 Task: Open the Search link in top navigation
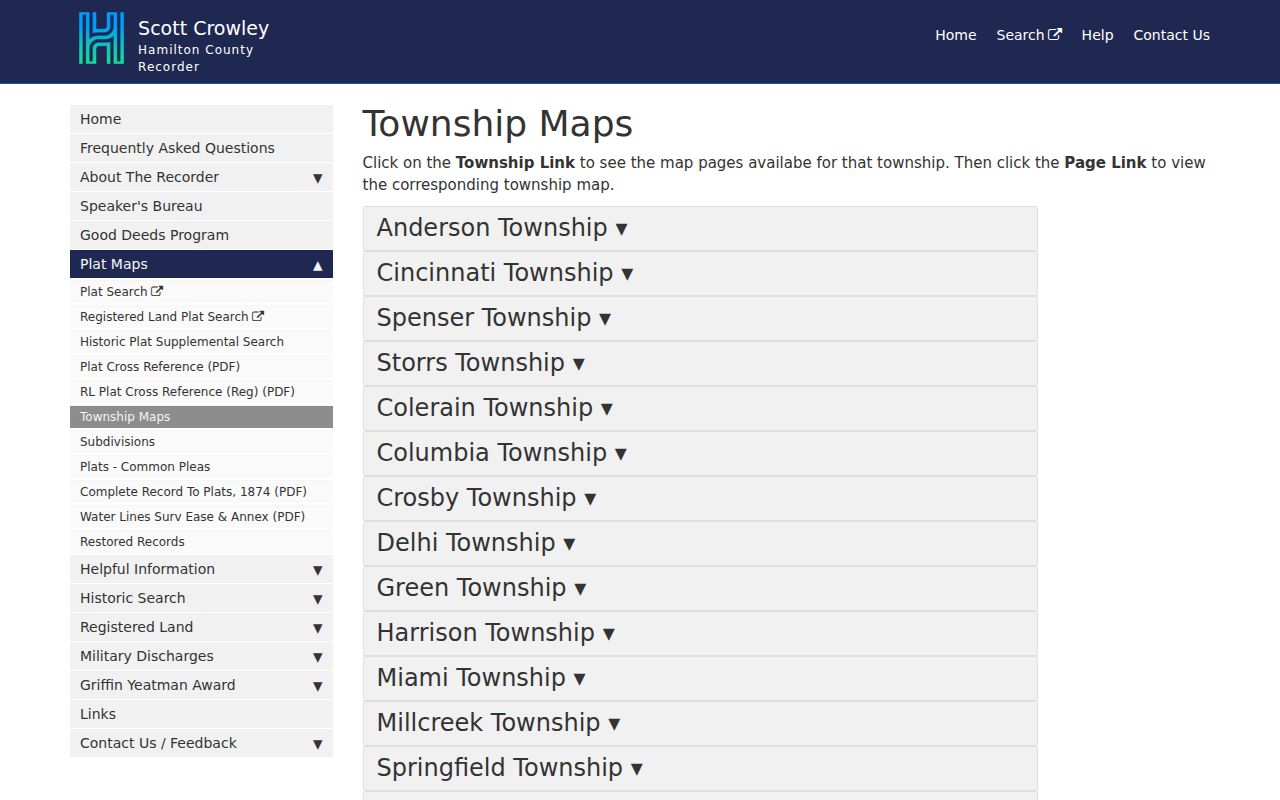[1029, 35]
